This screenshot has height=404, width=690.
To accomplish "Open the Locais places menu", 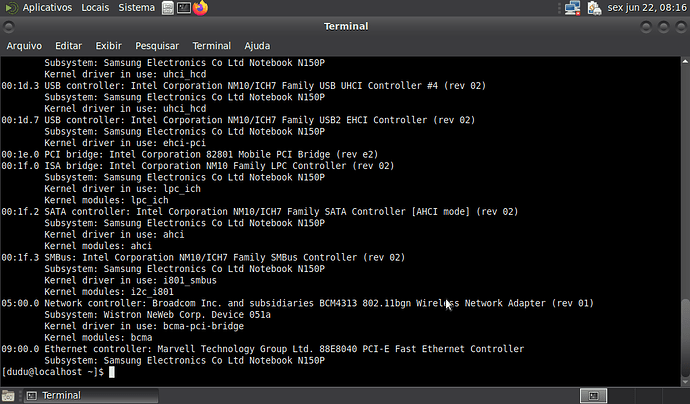I will click(95, 8).
